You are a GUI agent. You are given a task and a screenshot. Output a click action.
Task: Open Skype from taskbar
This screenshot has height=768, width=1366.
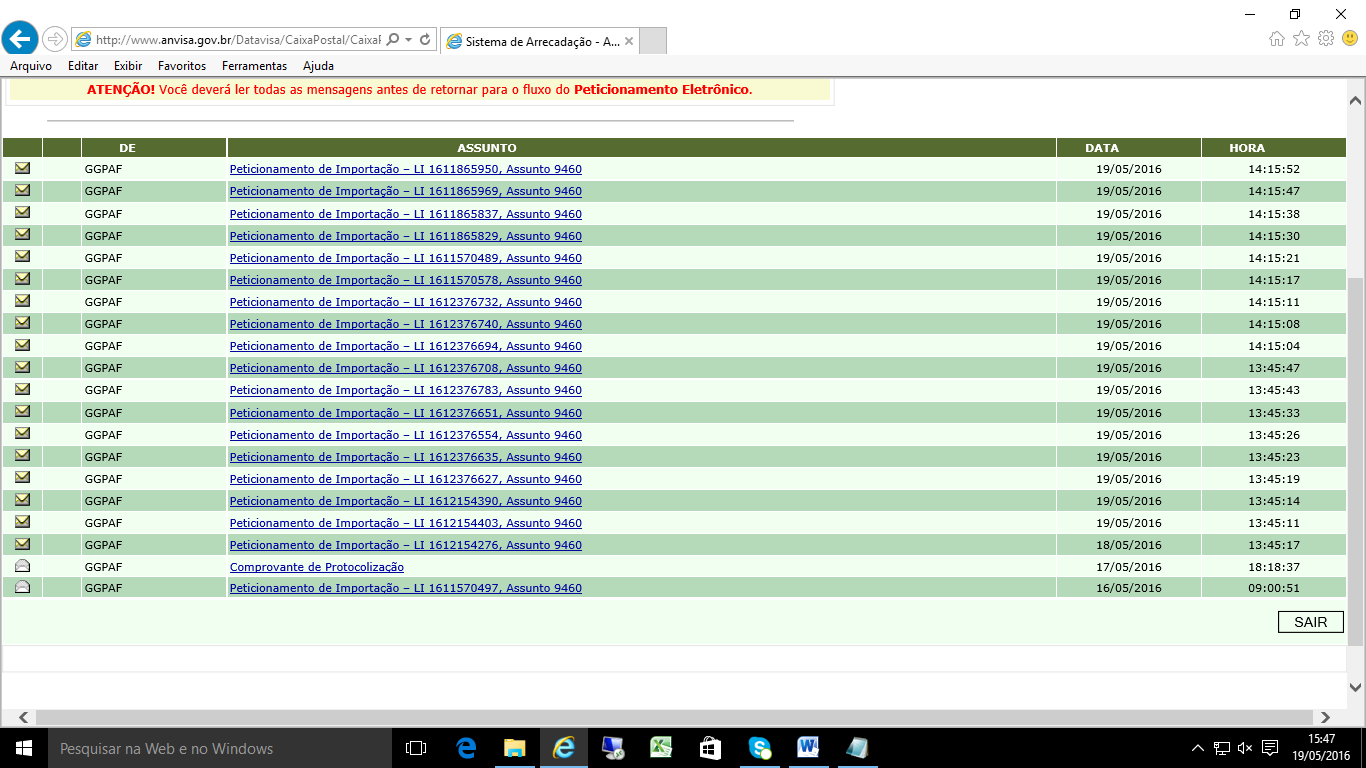pos(759,748)
